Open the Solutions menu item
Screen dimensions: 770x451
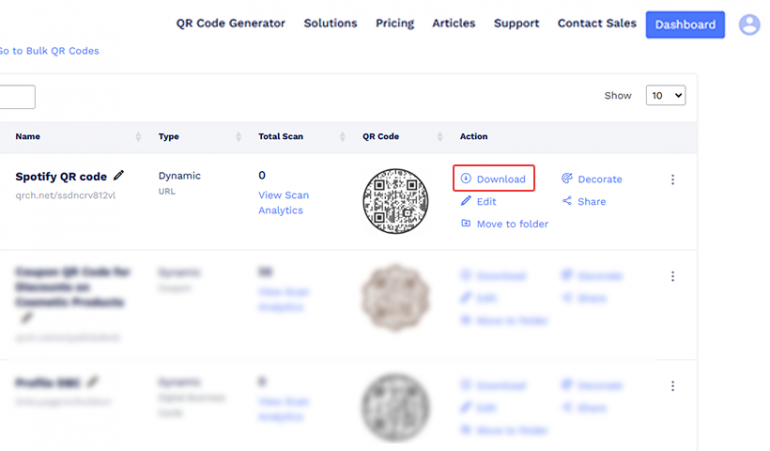[x=330, y=23]
